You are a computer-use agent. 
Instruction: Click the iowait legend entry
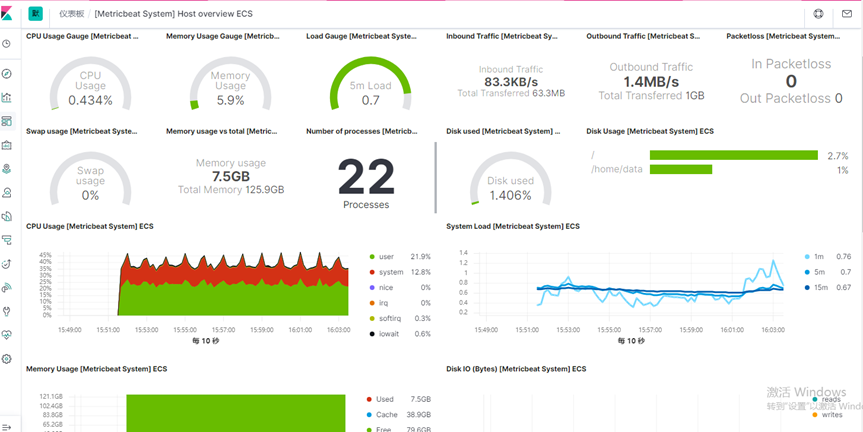point(400,334)
